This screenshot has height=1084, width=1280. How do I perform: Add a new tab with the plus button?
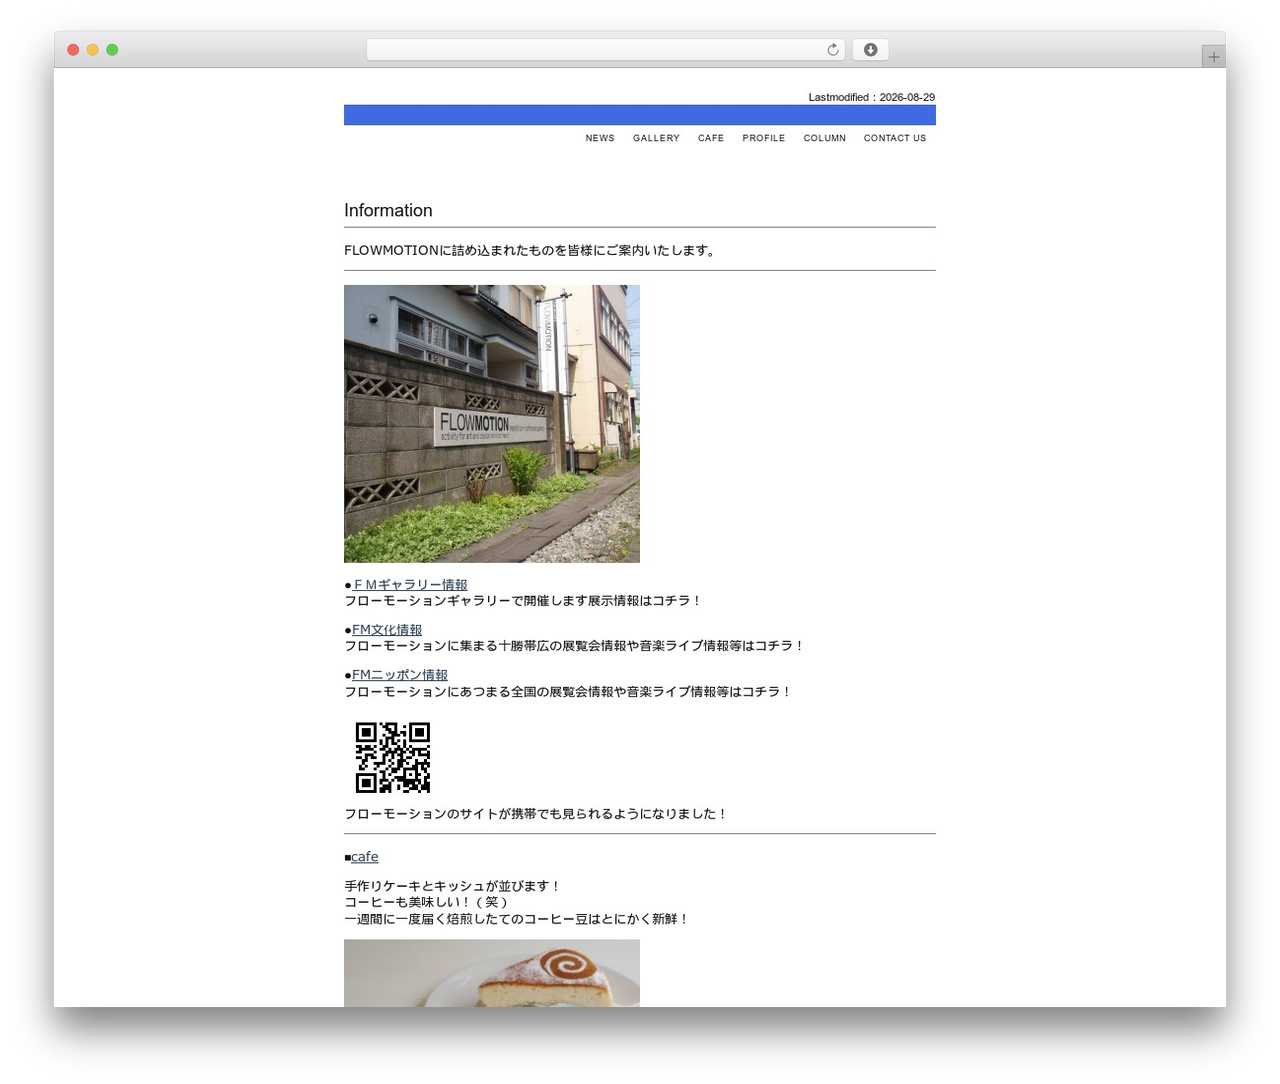[1213, 57]
